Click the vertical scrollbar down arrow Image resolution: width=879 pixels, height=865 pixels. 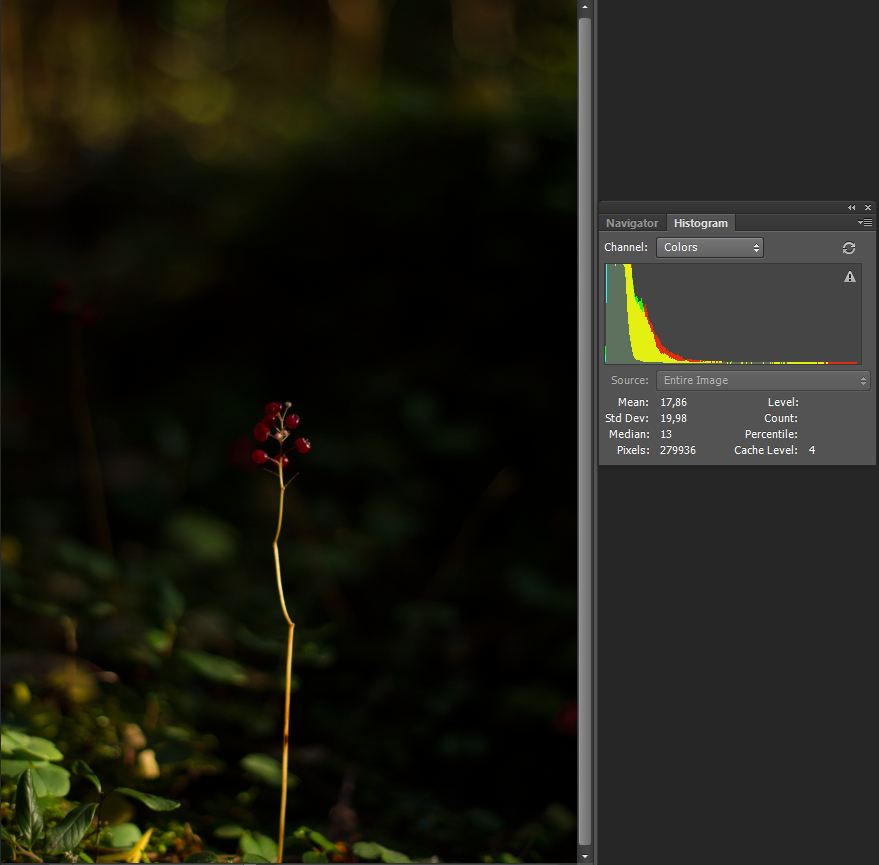(585, 856)
